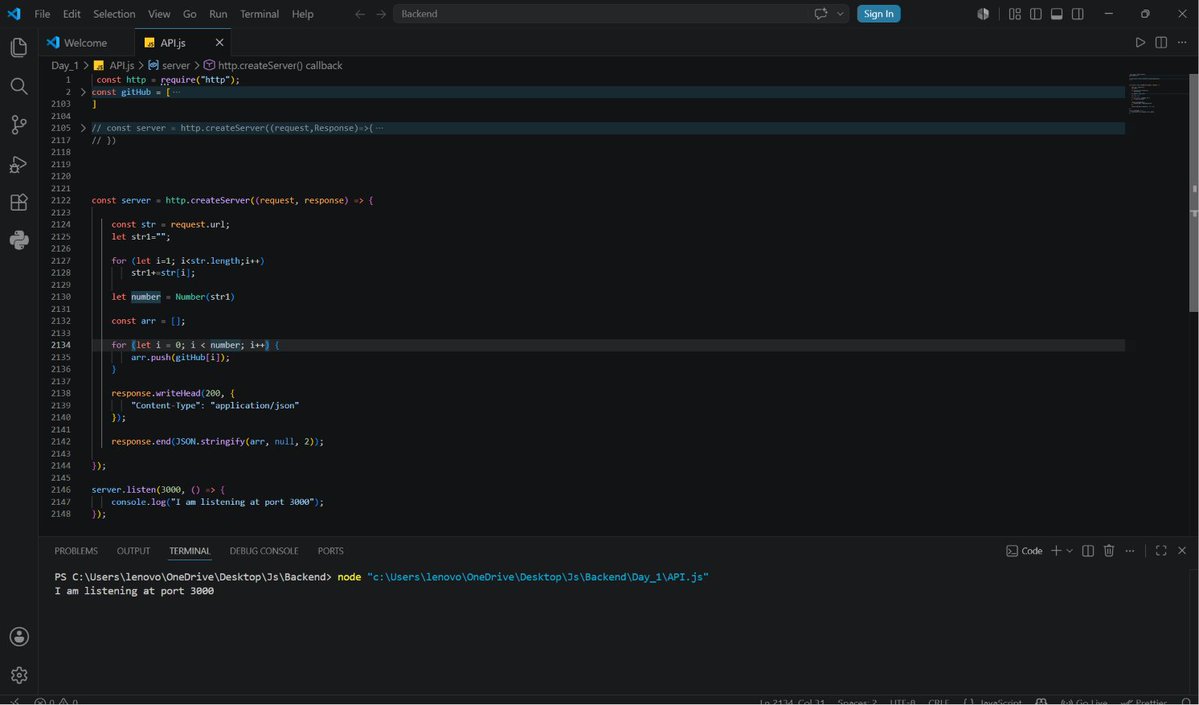This screenshot has height=705, width=1199.
Task: Close the terminal panel
Action: tap(1182, 551)
